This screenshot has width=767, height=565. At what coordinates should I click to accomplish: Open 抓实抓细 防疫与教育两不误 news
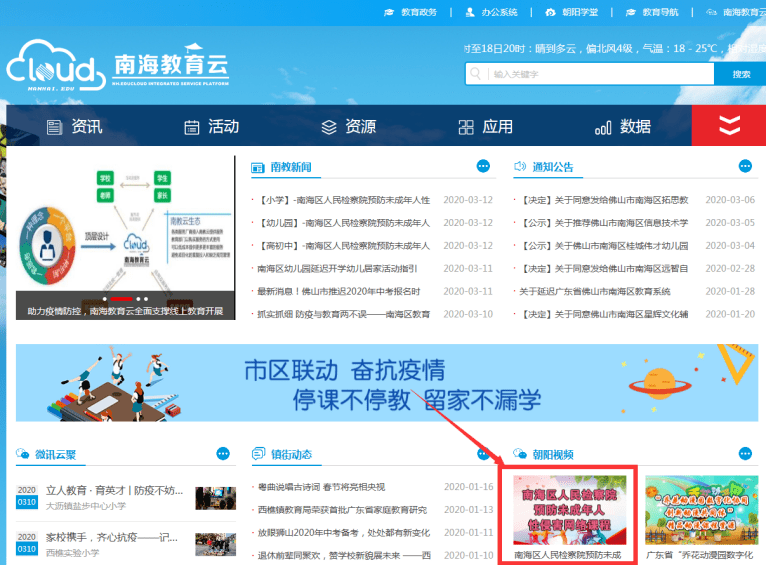coord(344,314)
